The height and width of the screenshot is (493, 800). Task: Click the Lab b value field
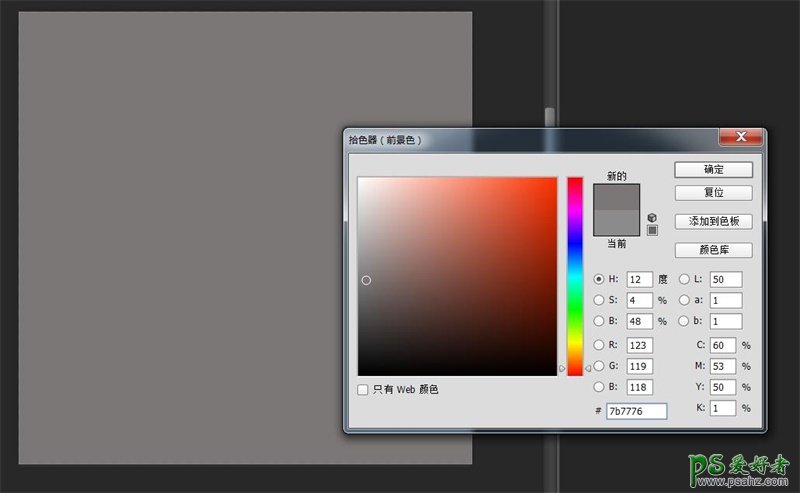tap(726, 321)
